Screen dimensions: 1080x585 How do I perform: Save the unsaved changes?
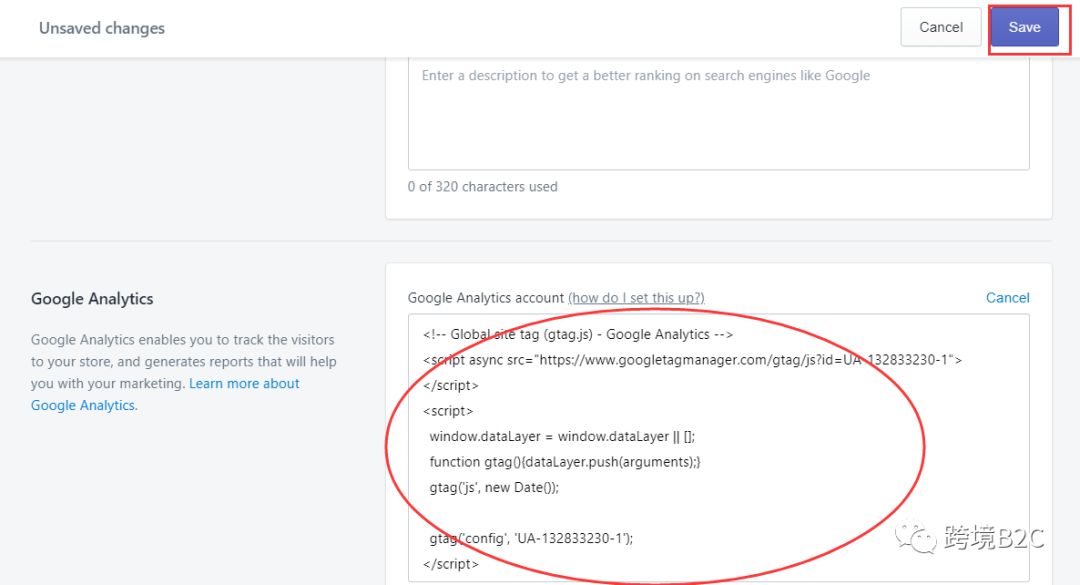click(x=1026, y=27)
